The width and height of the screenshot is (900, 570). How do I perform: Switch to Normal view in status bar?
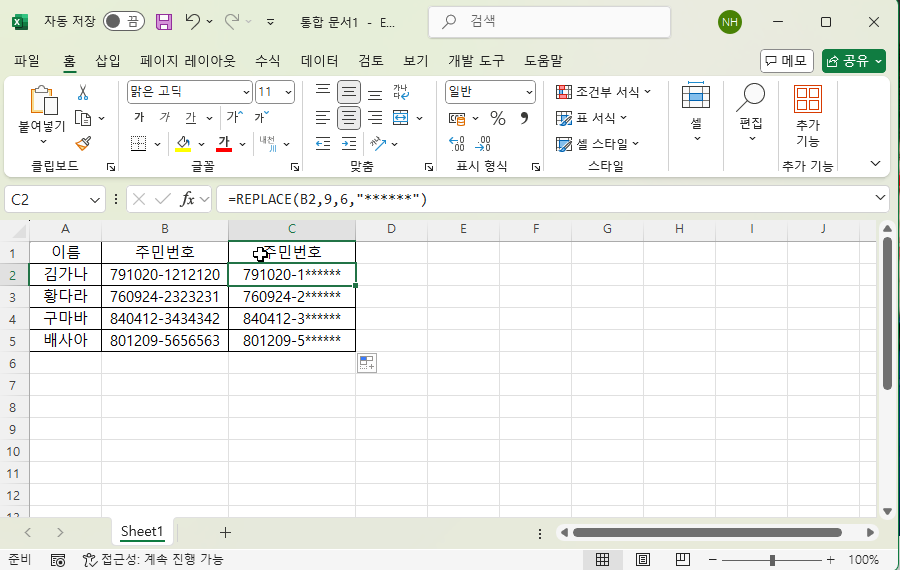[602, 560]
